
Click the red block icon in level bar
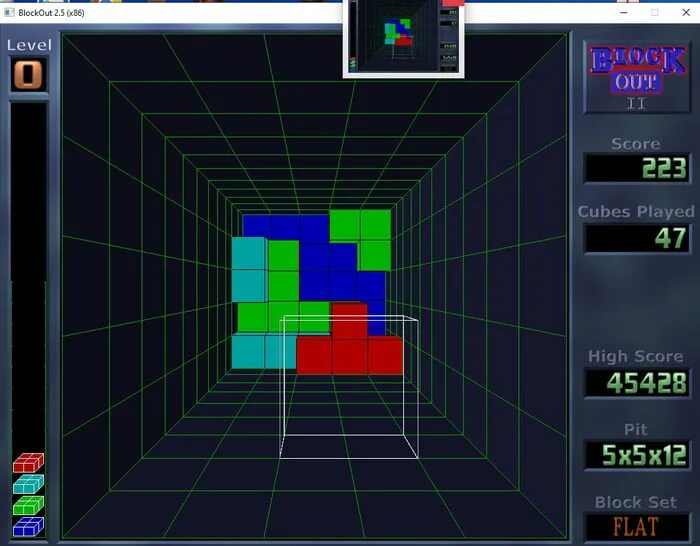coord(28,463)
